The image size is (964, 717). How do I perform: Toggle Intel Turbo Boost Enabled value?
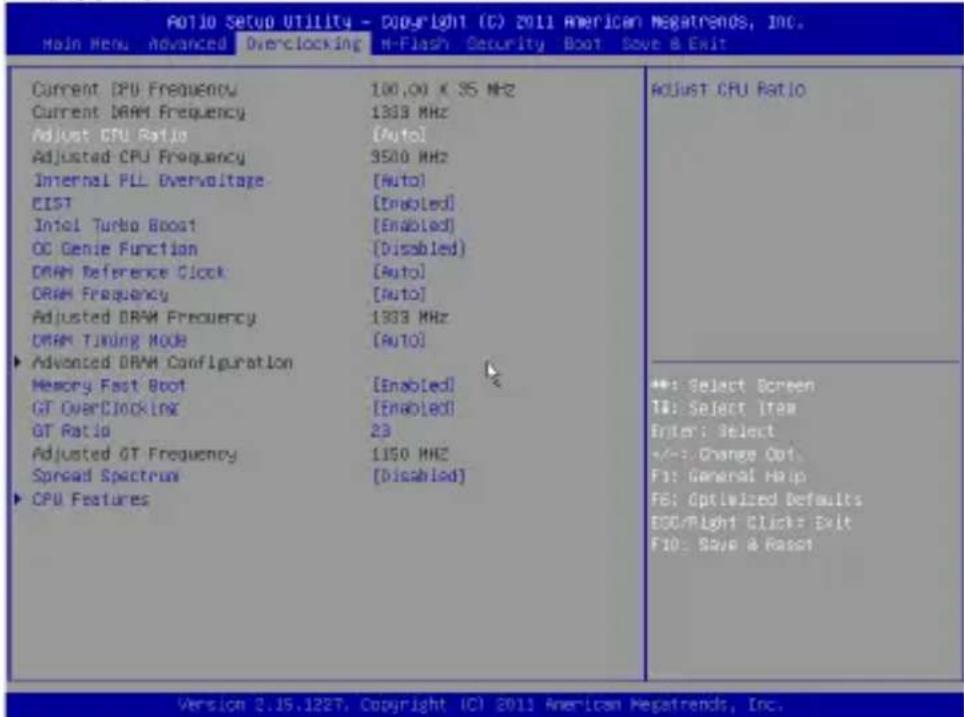point(414,226)
